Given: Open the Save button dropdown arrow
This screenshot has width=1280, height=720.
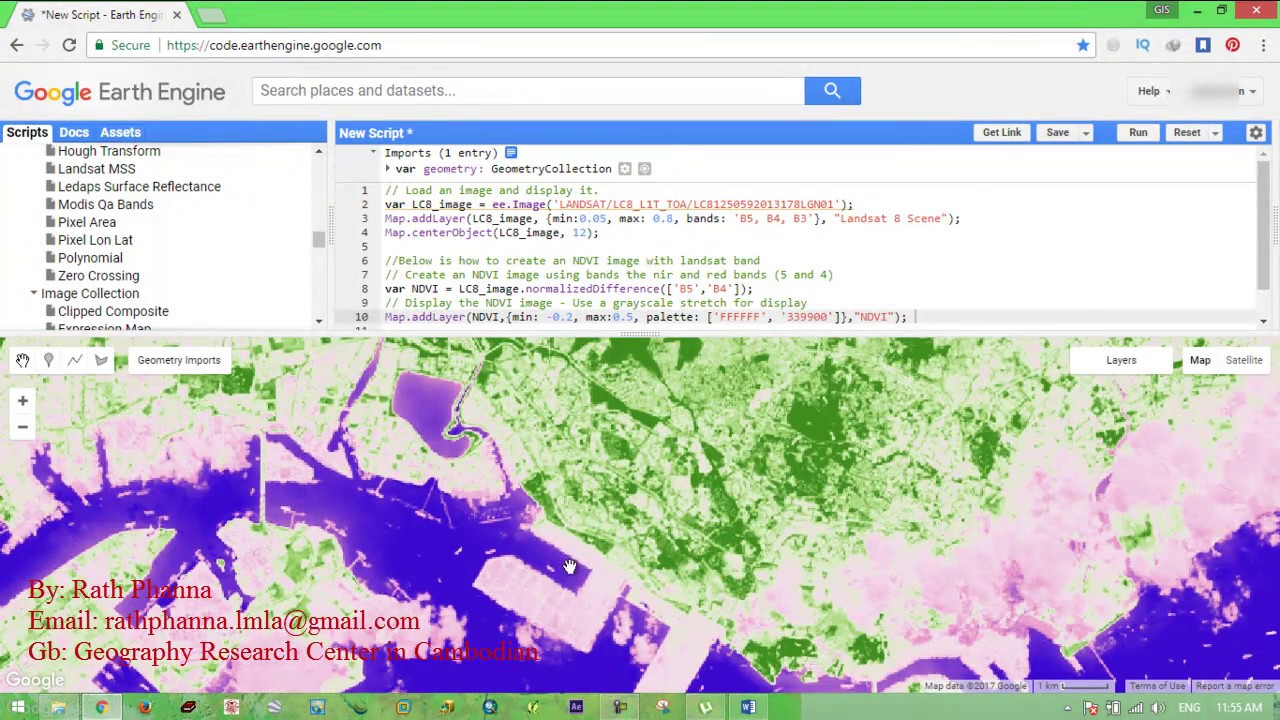Looking at the screenshot, I should click(x=1085, y=133).
